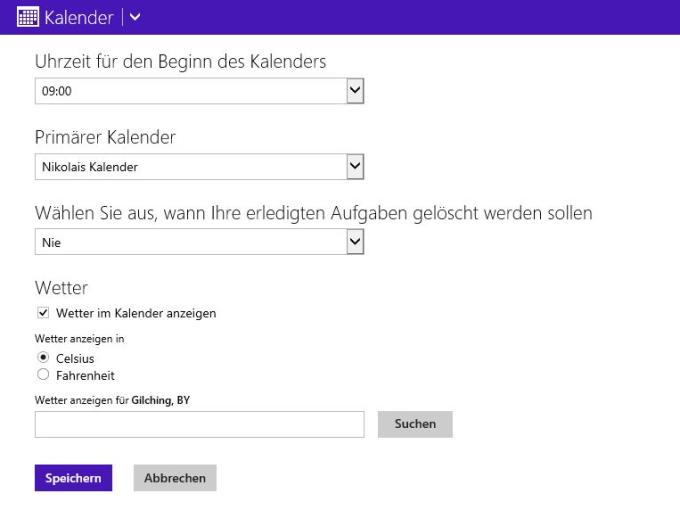Image resolution: width=680 pixels, height=510 pixels.
Task: Click the Fahrenheit label text
Action: click(85, 376)
